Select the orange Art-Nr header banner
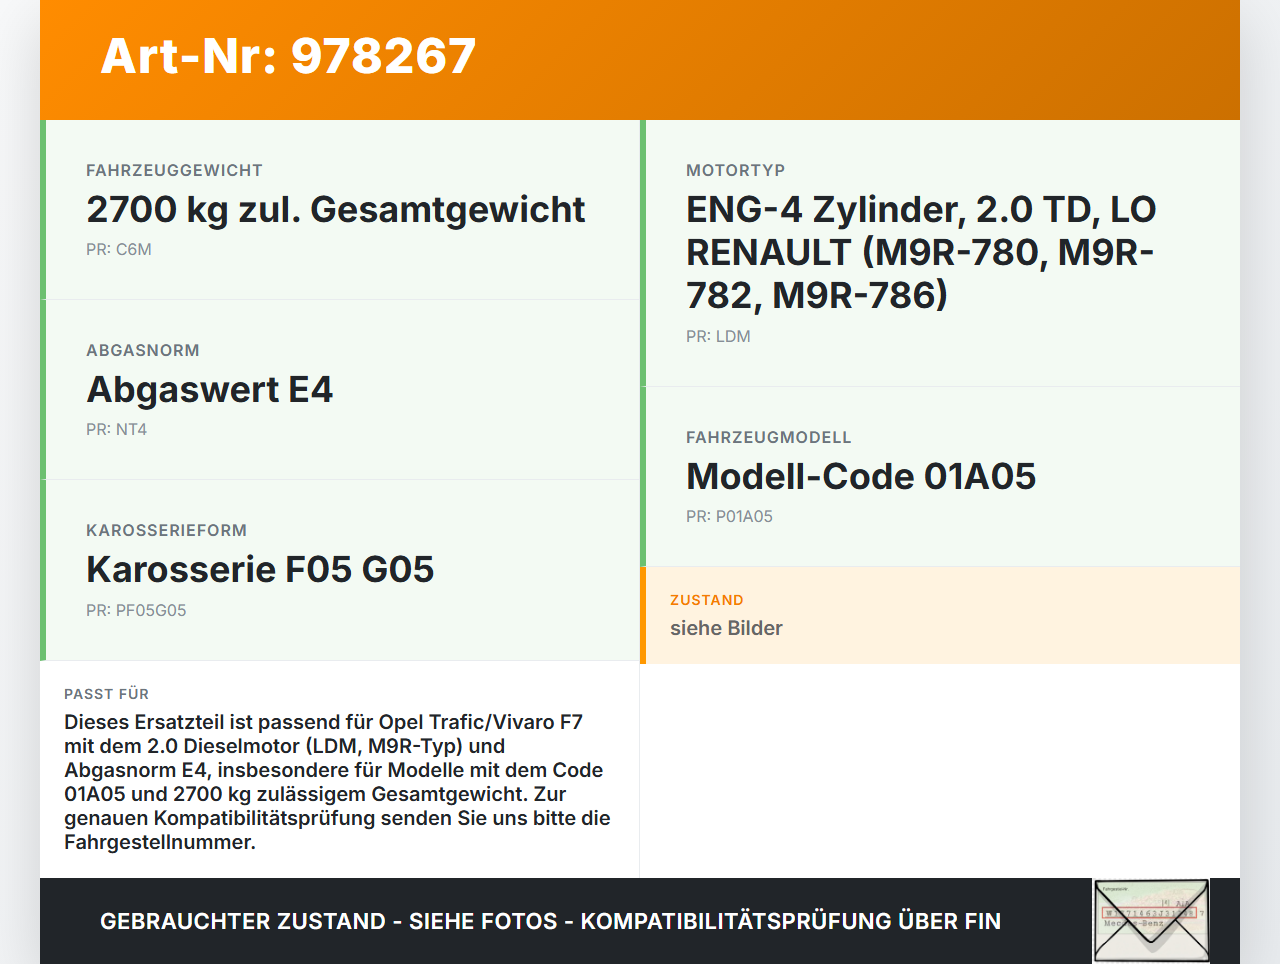Image resolution: width=1280 pixels, height=964 pixels. coord(640,60)
